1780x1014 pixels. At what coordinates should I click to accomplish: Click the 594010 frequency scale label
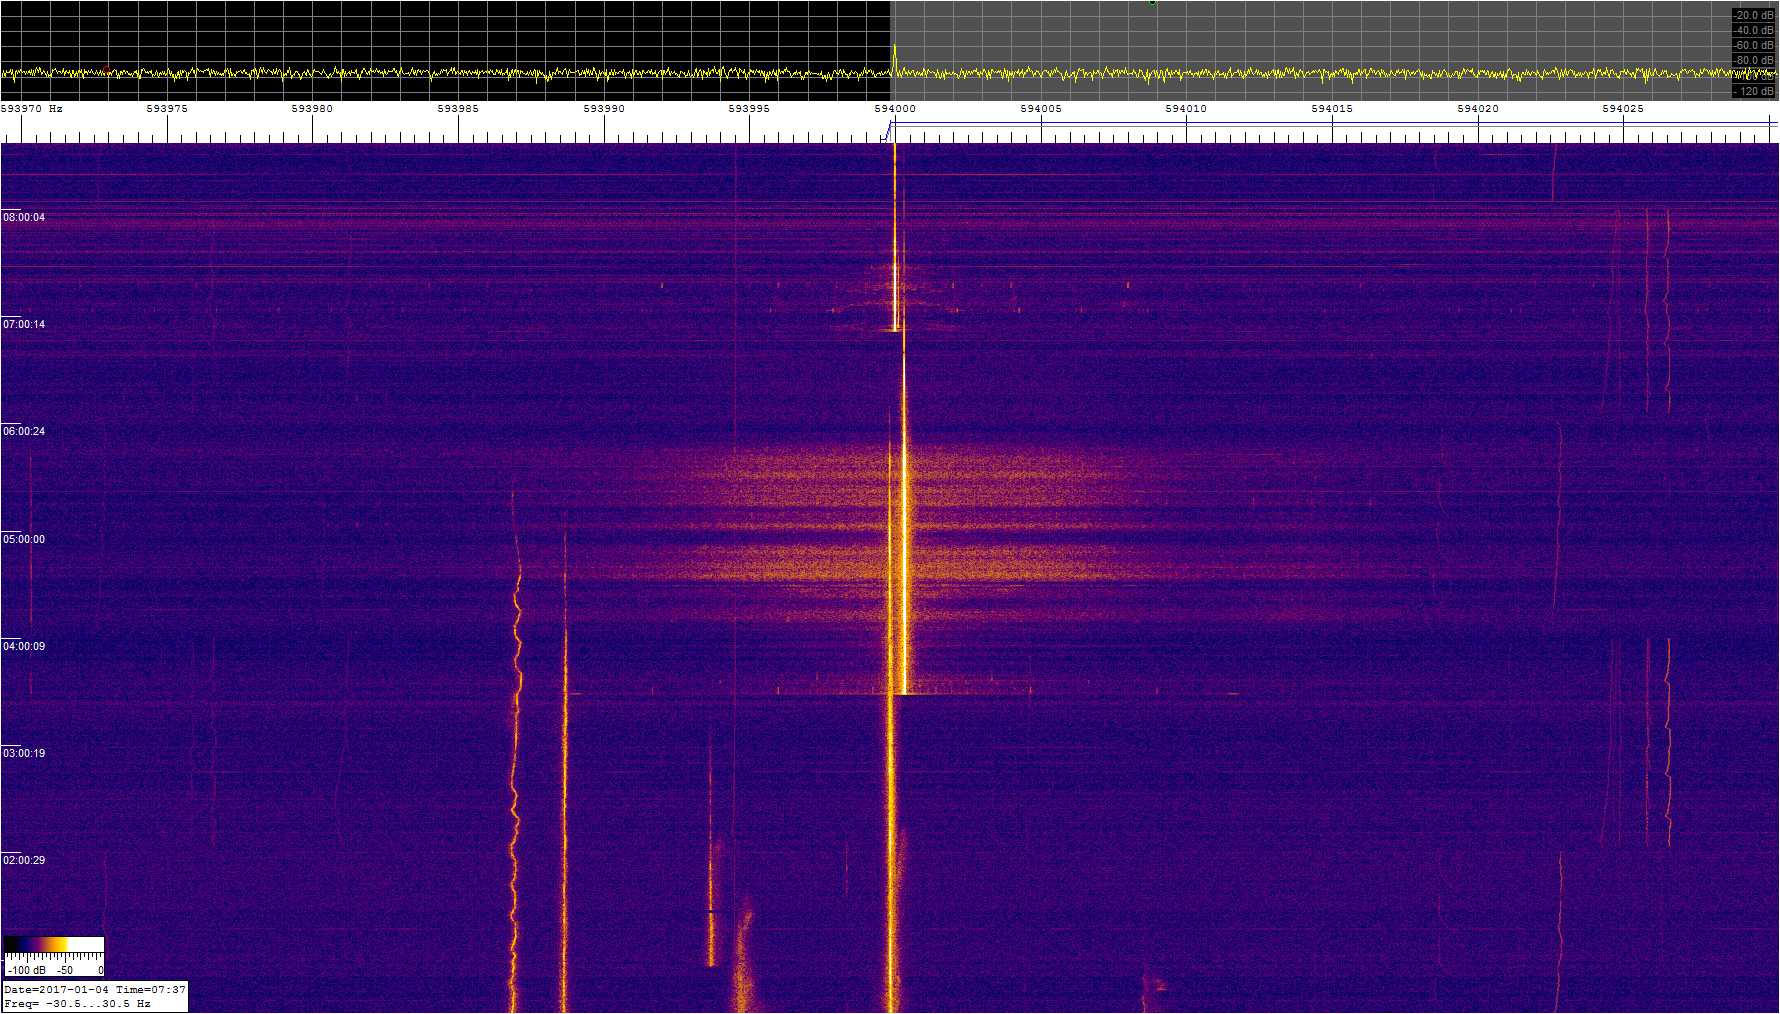pos(1186,108)
